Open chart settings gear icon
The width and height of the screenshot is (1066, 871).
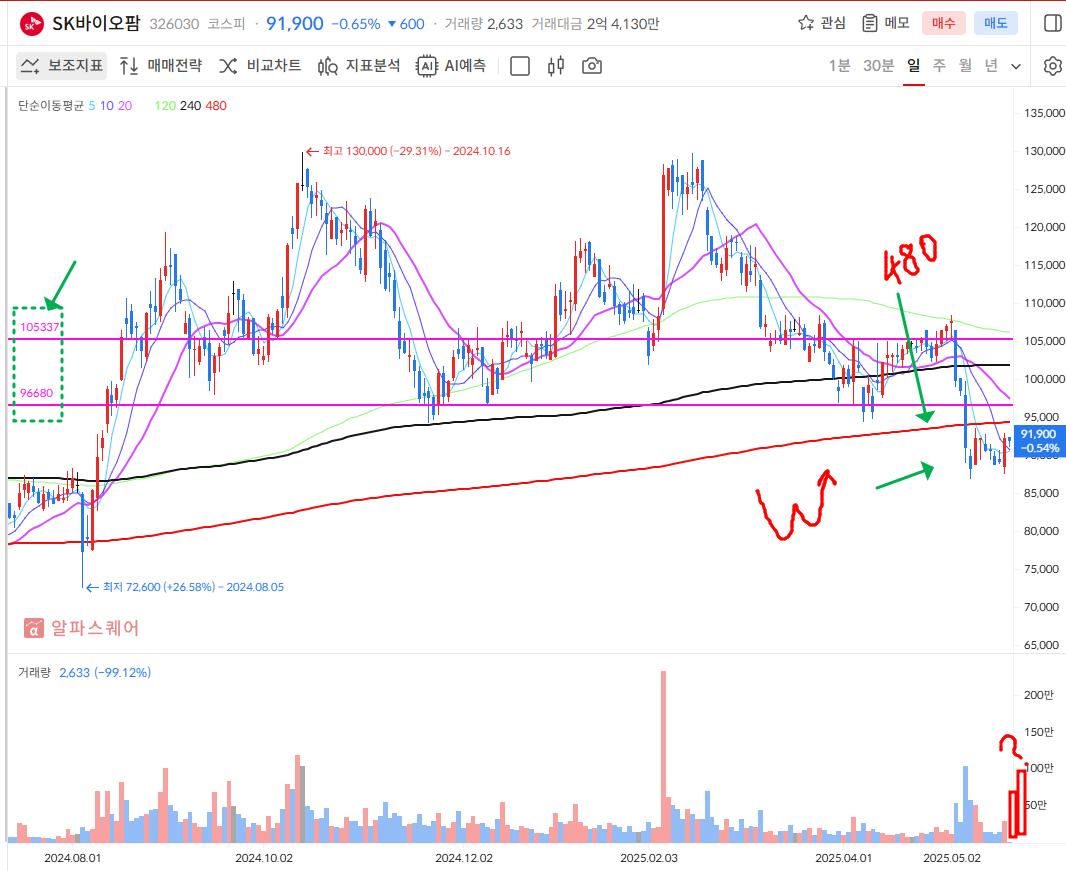pos(1052,66)
